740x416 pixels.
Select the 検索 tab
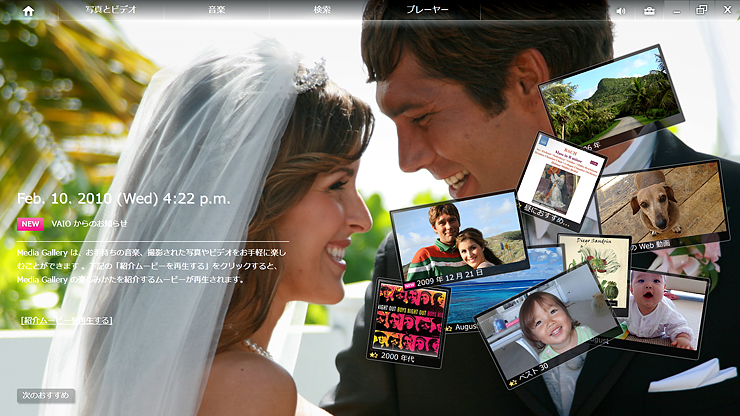coord(322,10)
